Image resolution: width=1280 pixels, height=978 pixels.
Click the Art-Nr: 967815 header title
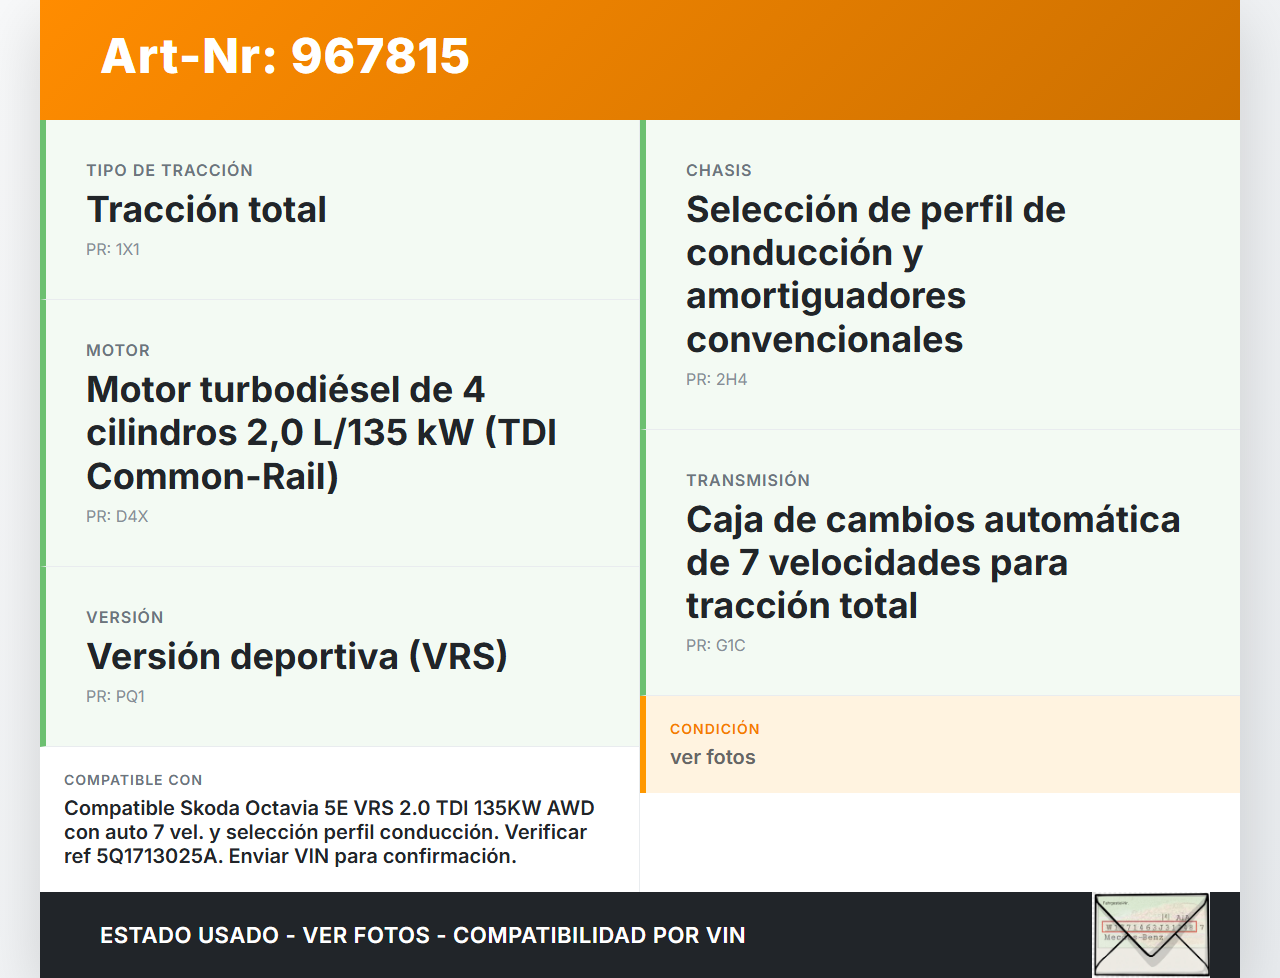(285, 56)
